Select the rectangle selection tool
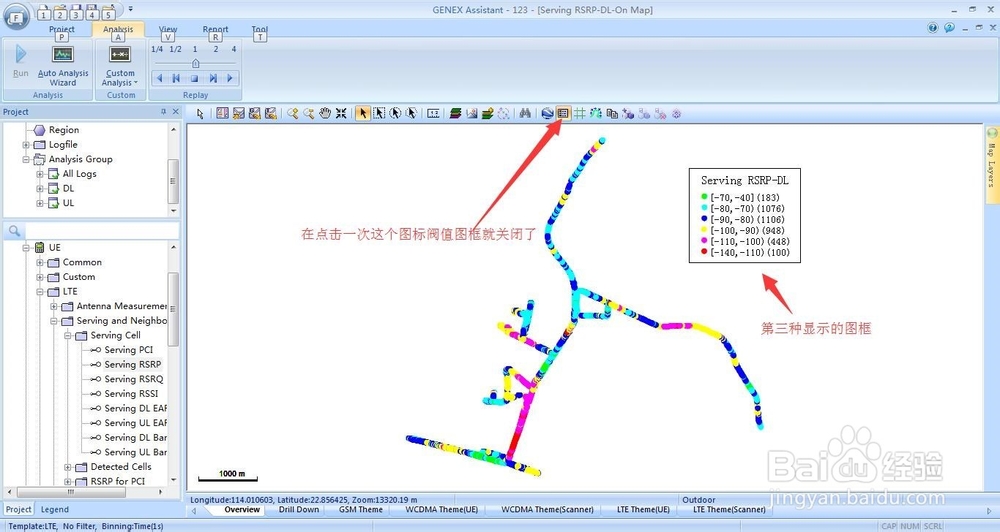1000x532 pixels. (379, 114)
